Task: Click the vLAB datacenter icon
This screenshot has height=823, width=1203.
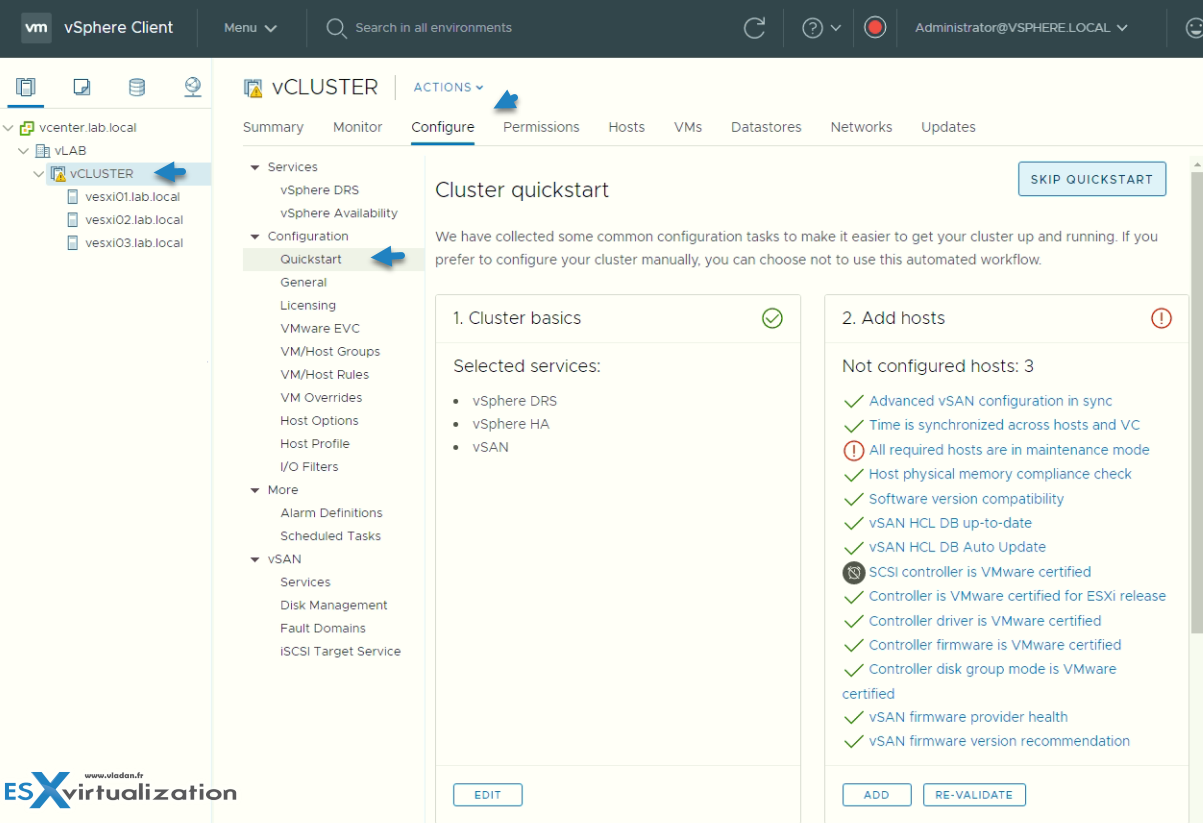Action: (x=42, y=151)
